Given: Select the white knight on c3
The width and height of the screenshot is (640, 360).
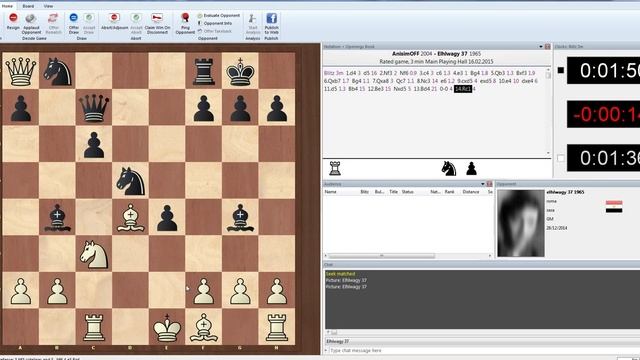Looking at the screenshot, I should (94, 254).
